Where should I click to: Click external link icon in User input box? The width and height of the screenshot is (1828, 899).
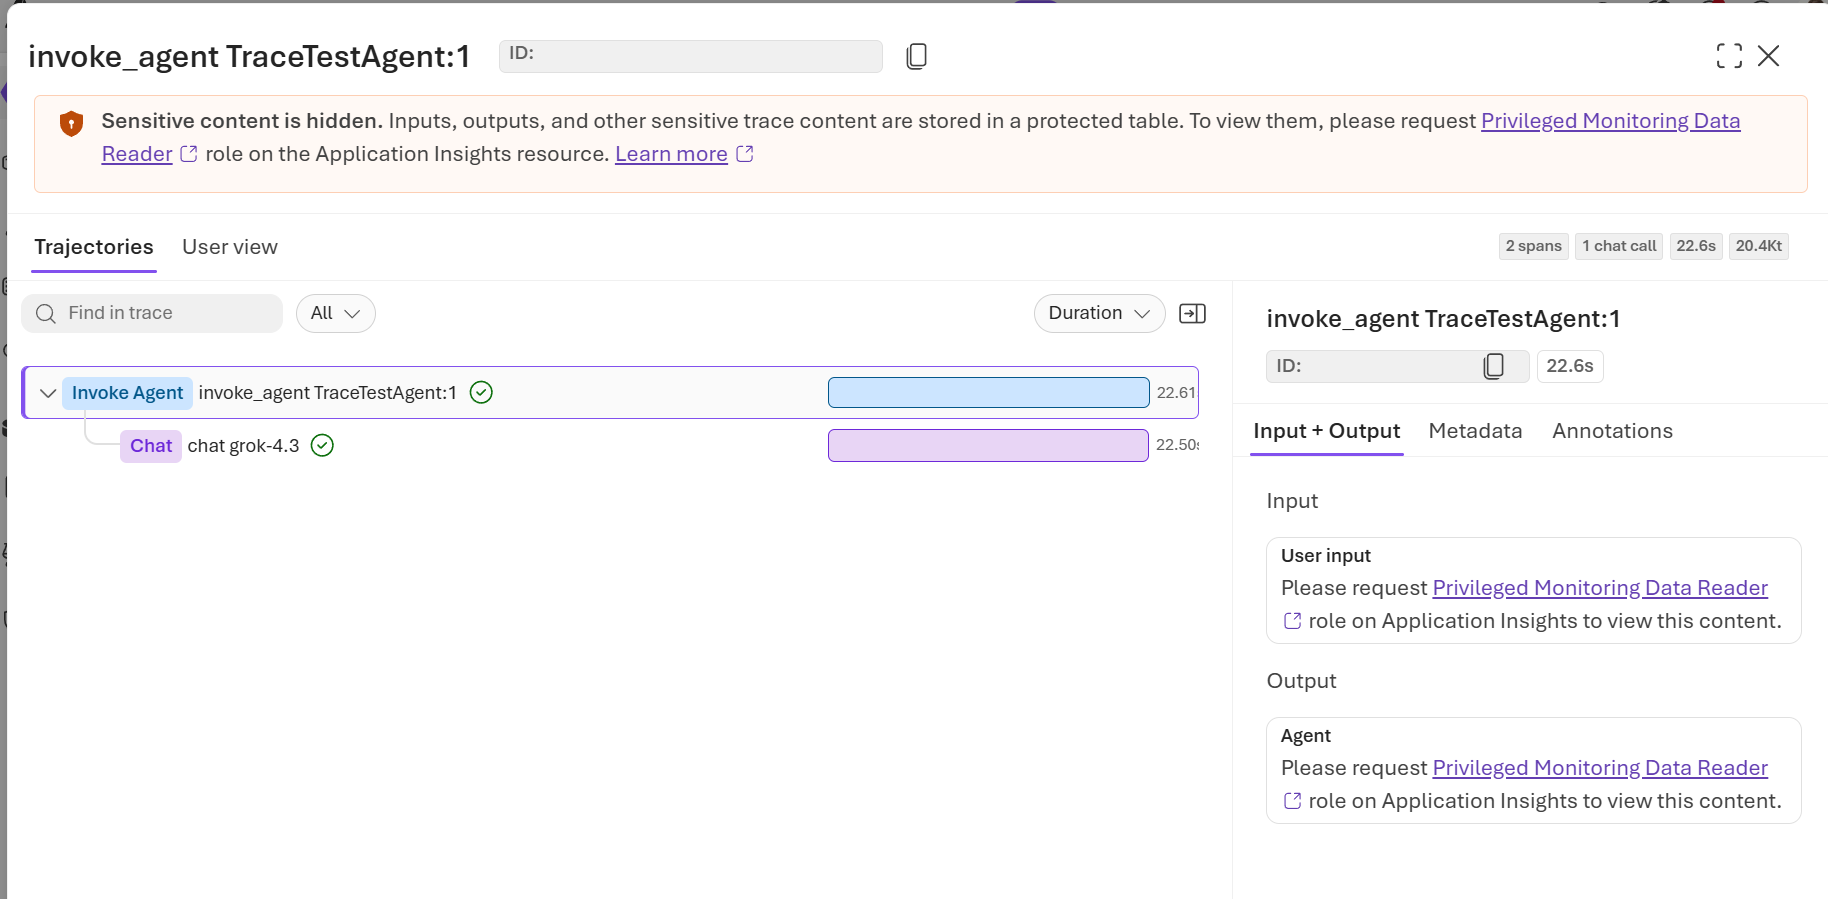pyautogui.click(x=1292, y=621)
